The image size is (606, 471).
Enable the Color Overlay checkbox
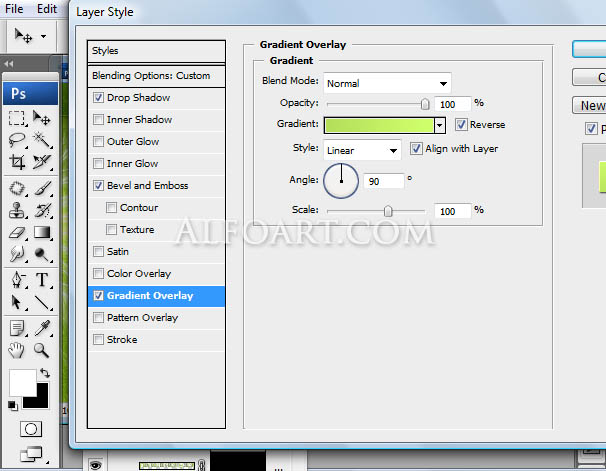tap(98, 274)
